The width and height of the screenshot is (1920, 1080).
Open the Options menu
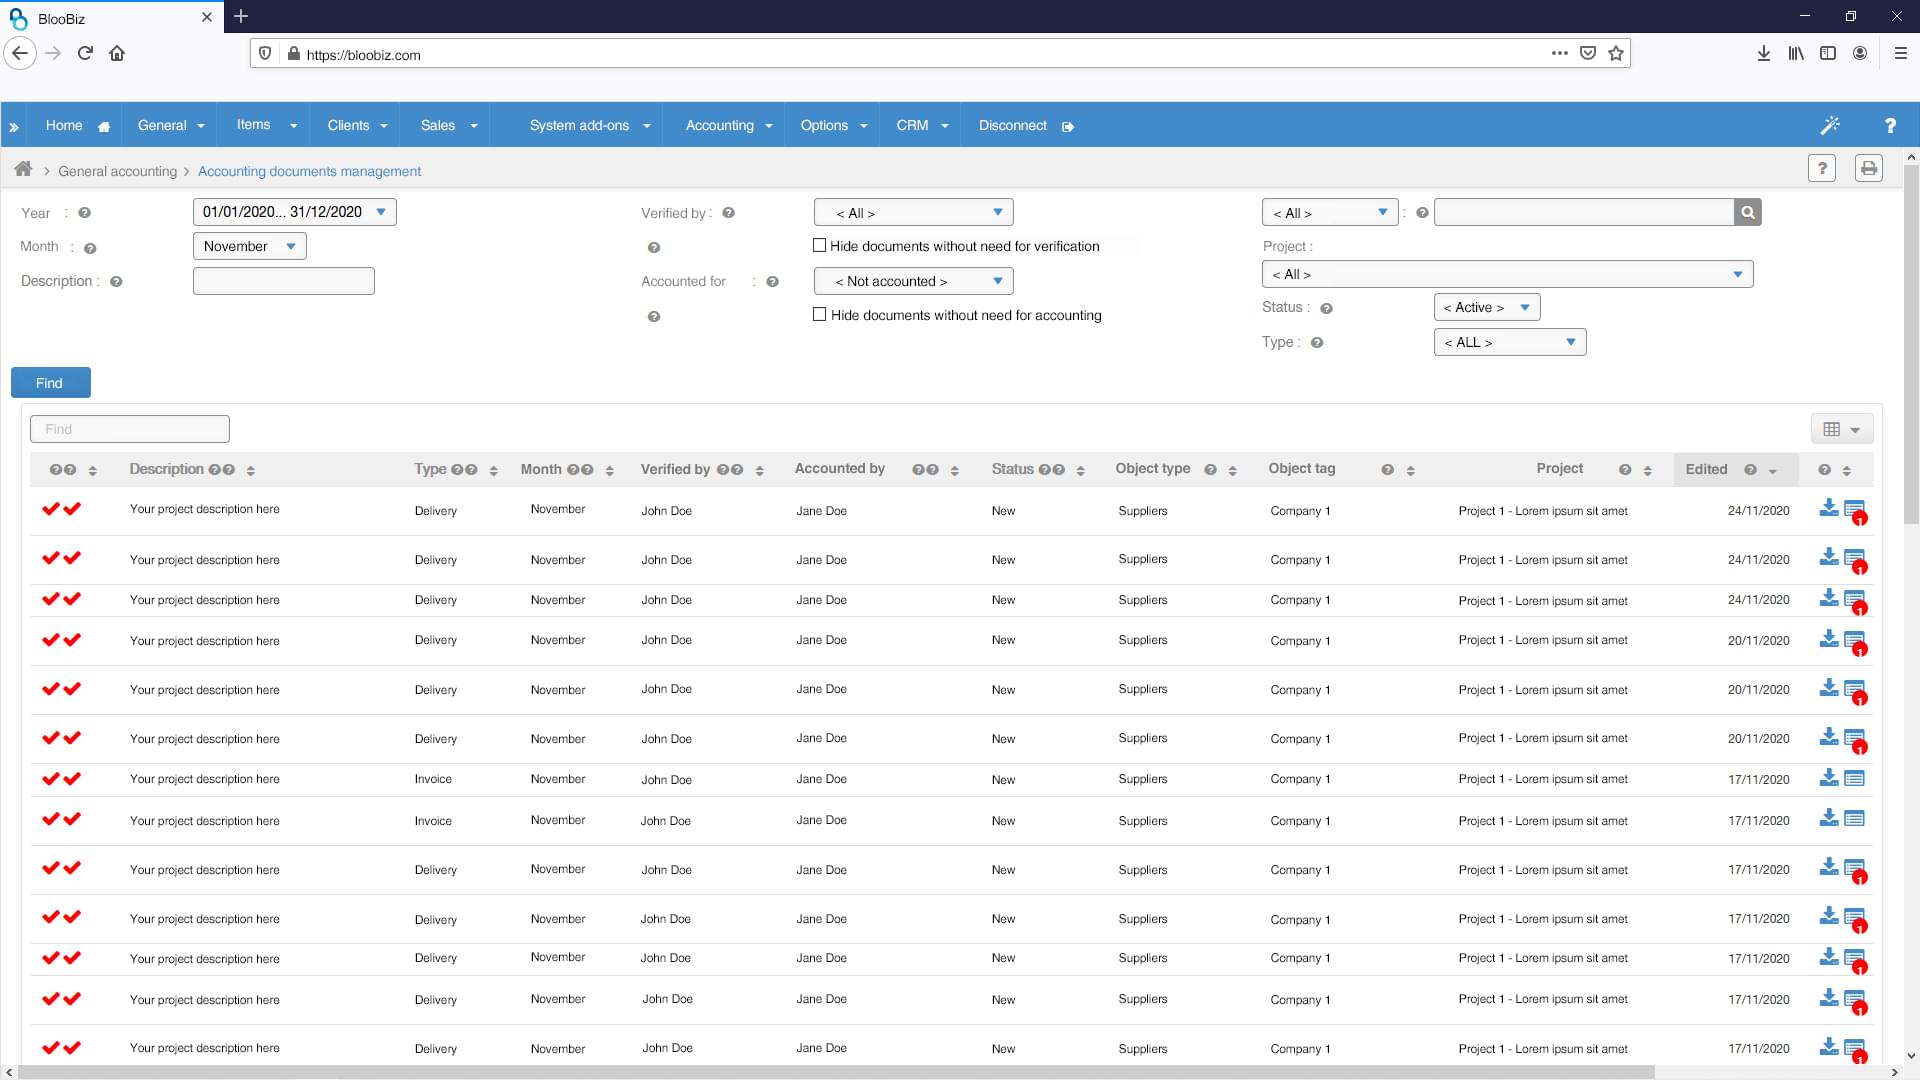click(833, 125)
